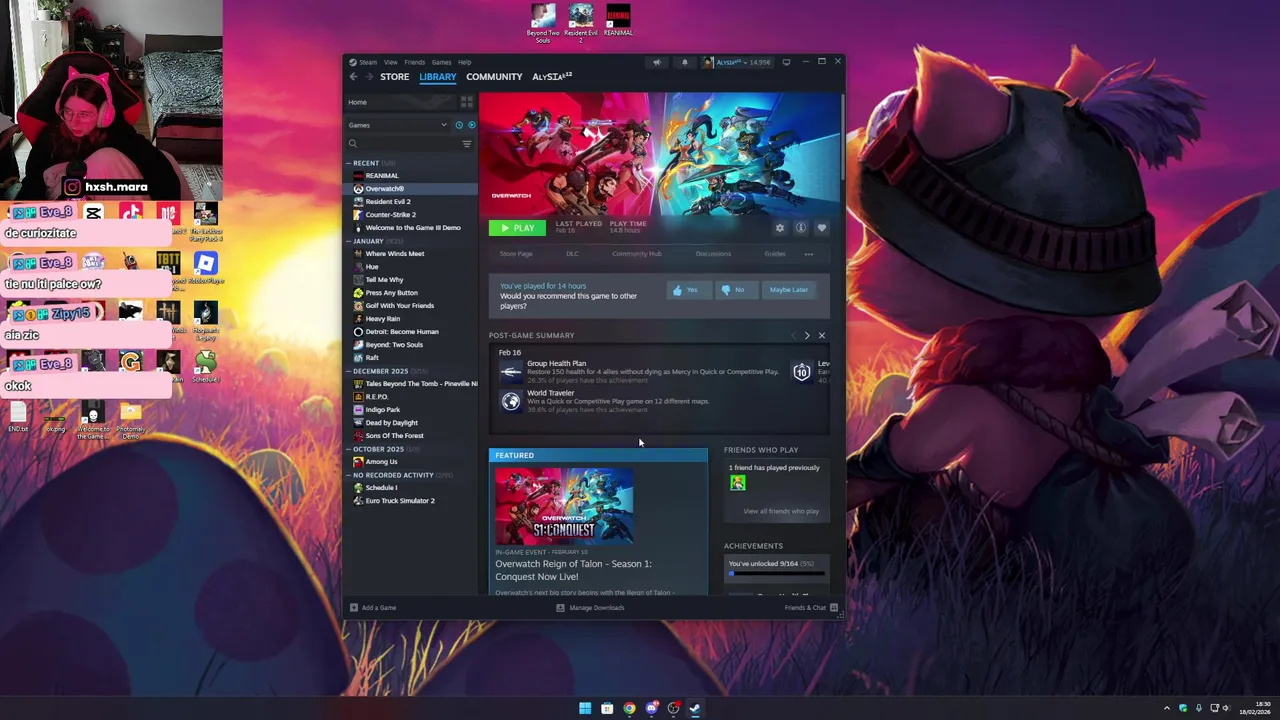1280x720 pixels.
Task: Open the Friends menu
Action: point(414,62)
